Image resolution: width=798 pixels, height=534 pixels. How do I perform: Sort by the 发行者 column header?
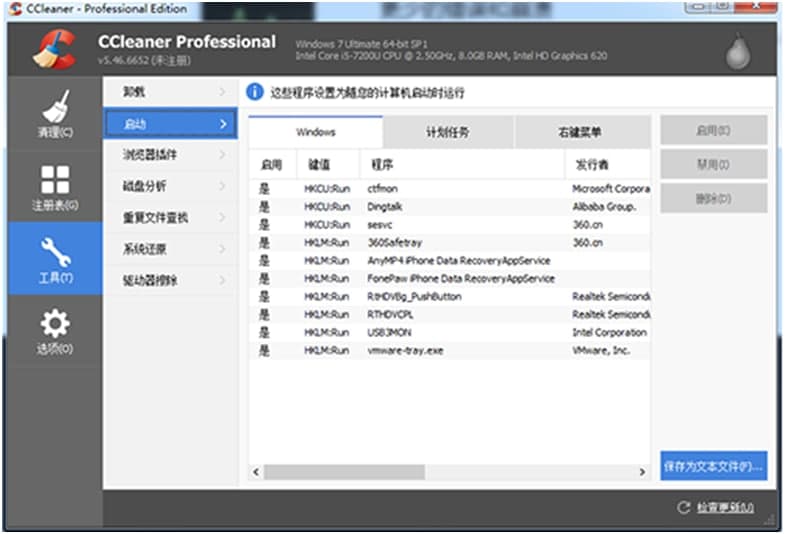pos(608,164)
